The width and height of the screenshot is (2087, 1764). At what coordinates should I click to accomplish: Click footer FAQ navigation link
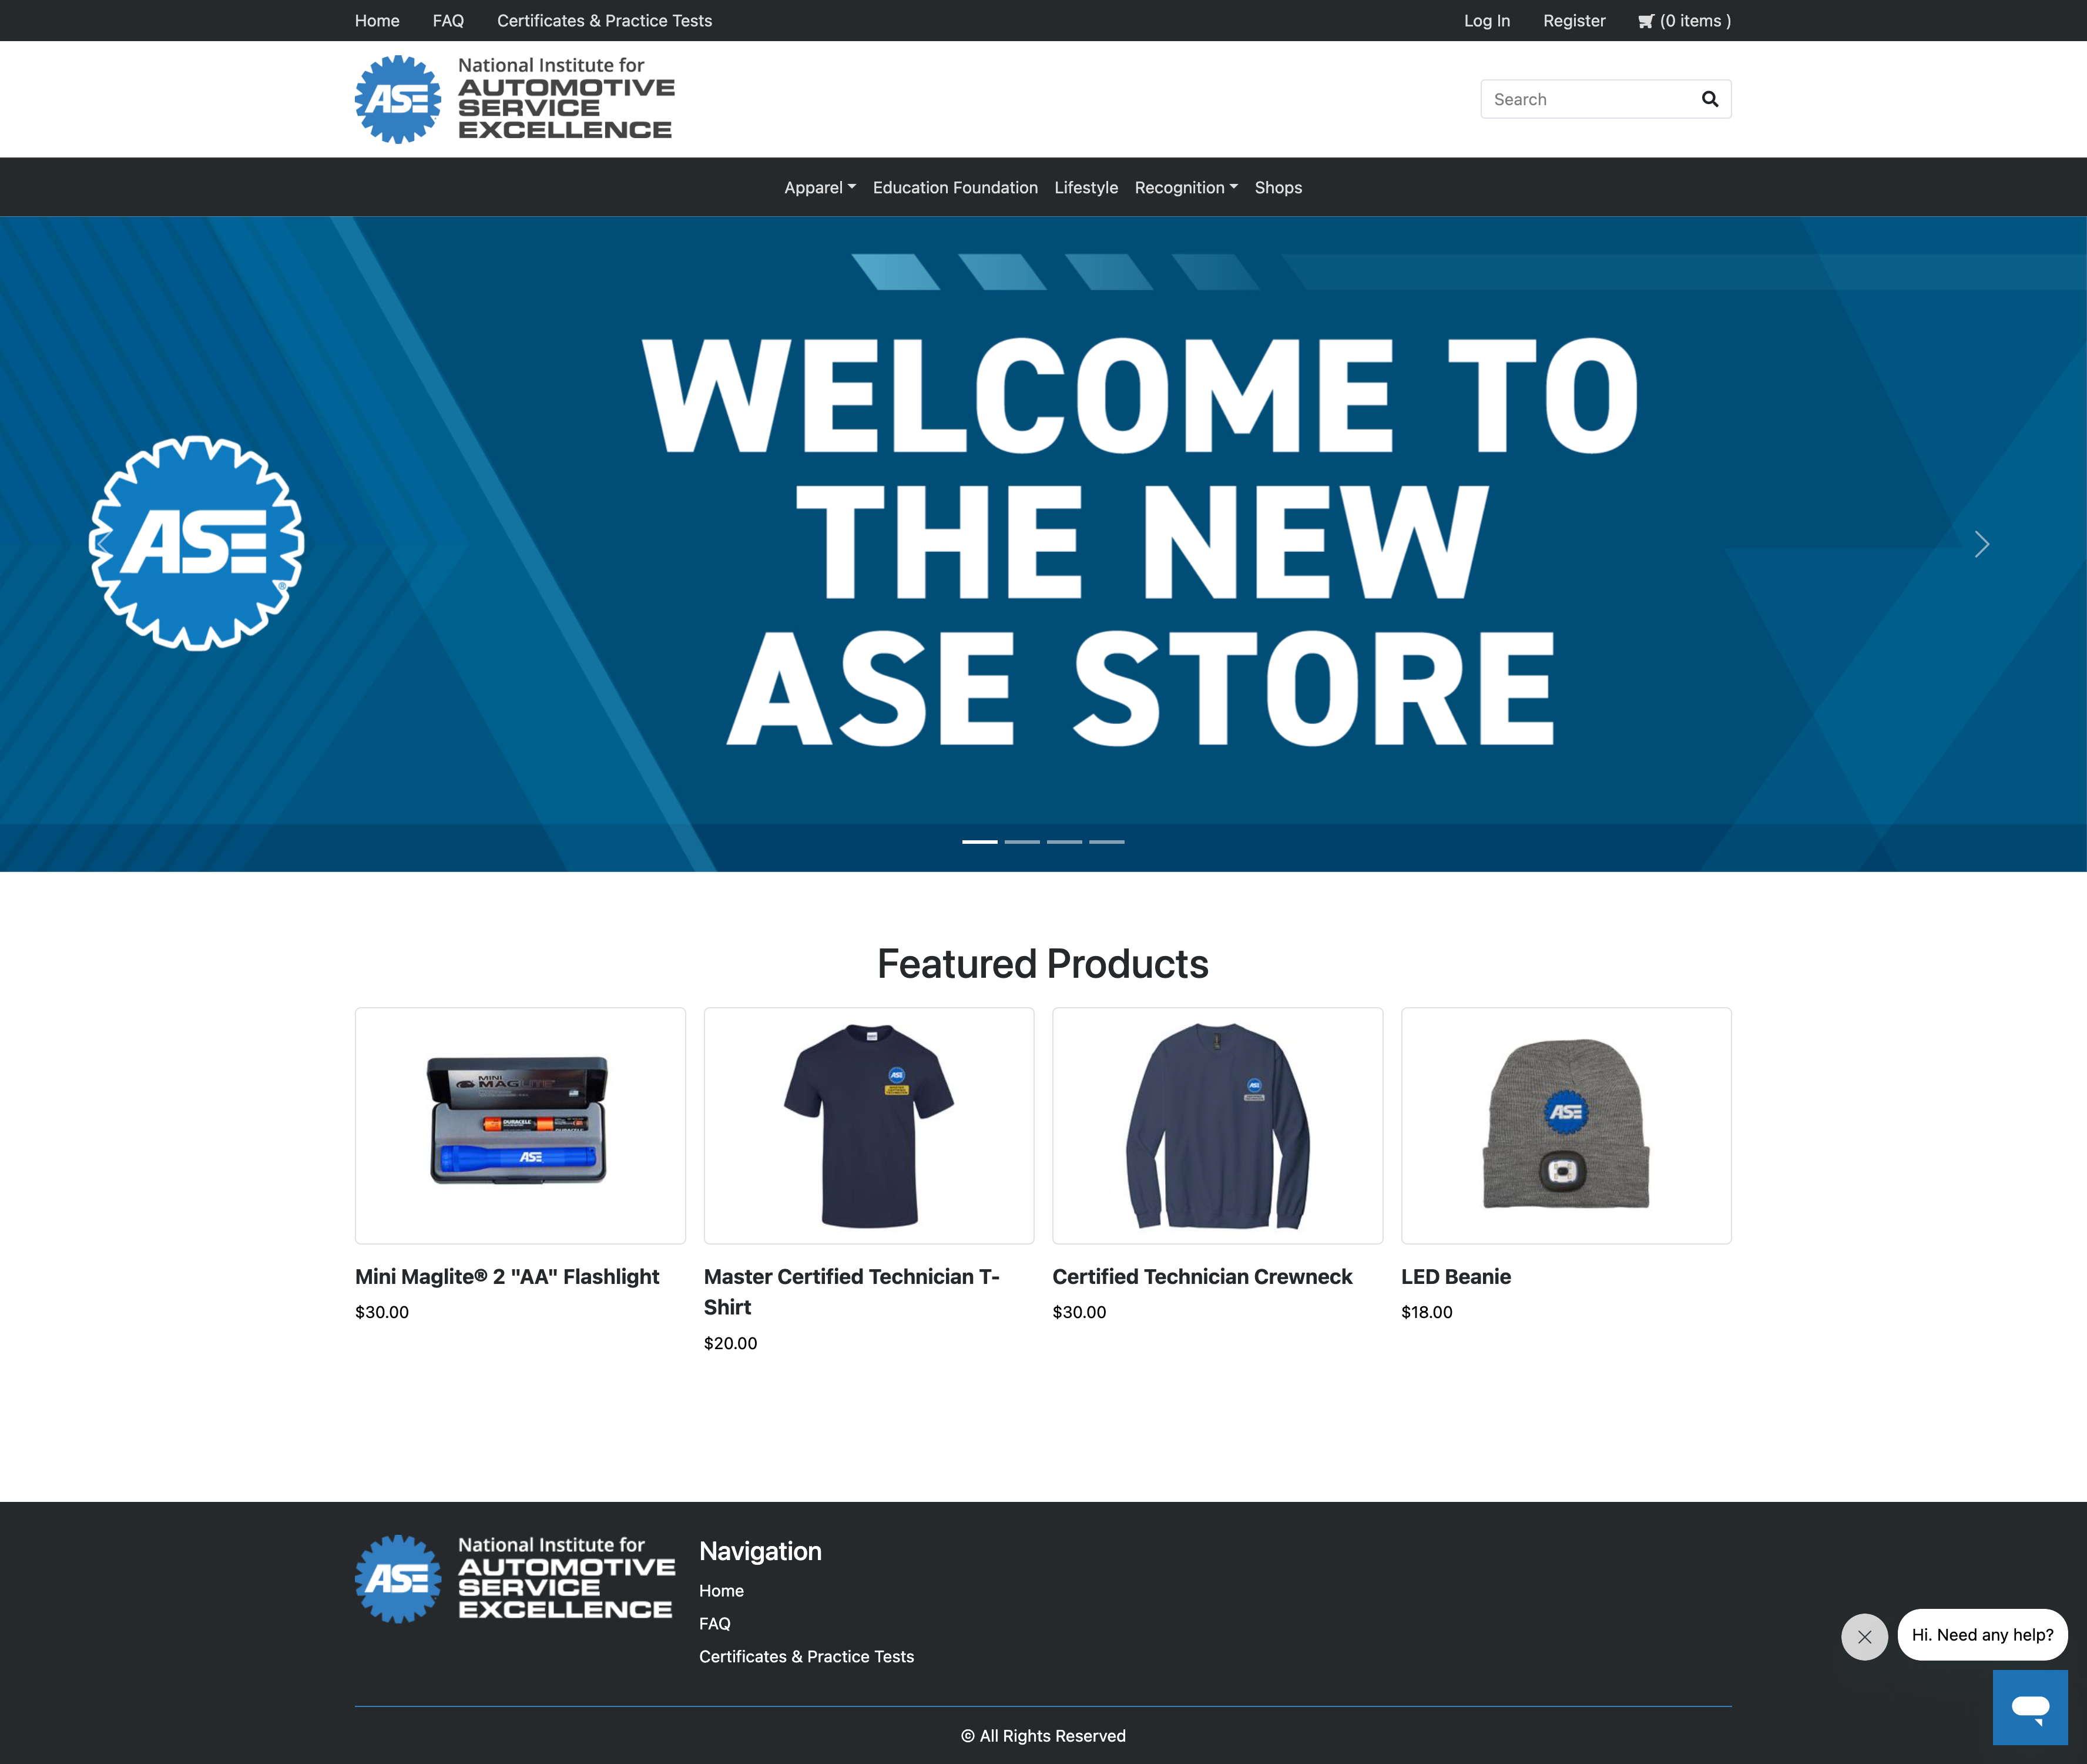(715, 1623)
